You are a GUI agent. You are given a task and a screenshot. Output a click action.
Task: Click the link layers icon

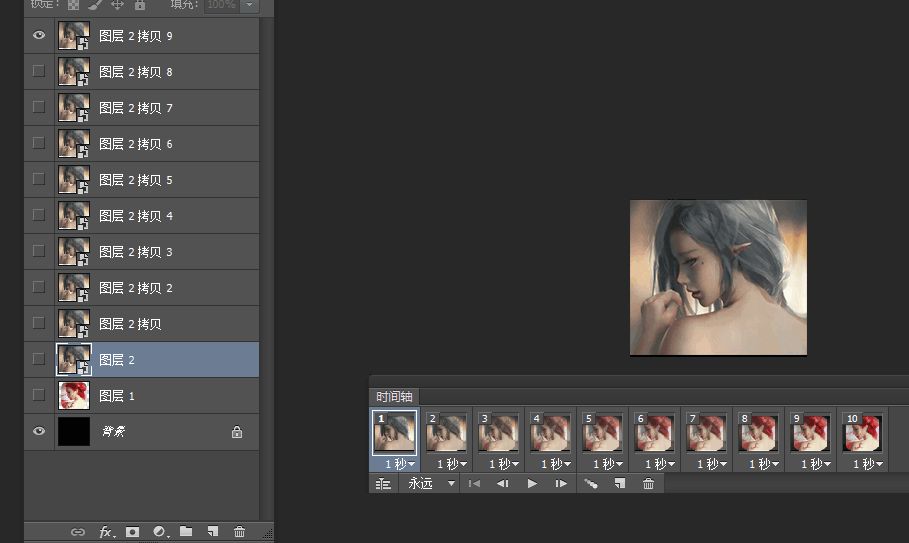click(x=78, y=531)
